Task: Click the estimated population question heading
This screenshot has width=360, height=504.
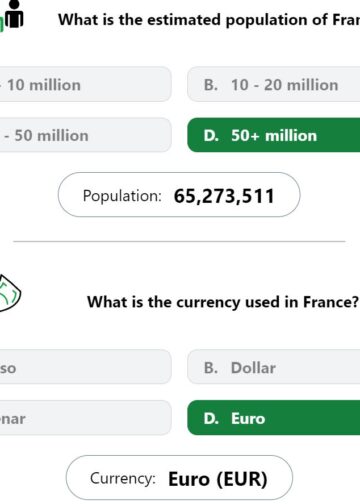Action: 209,19
